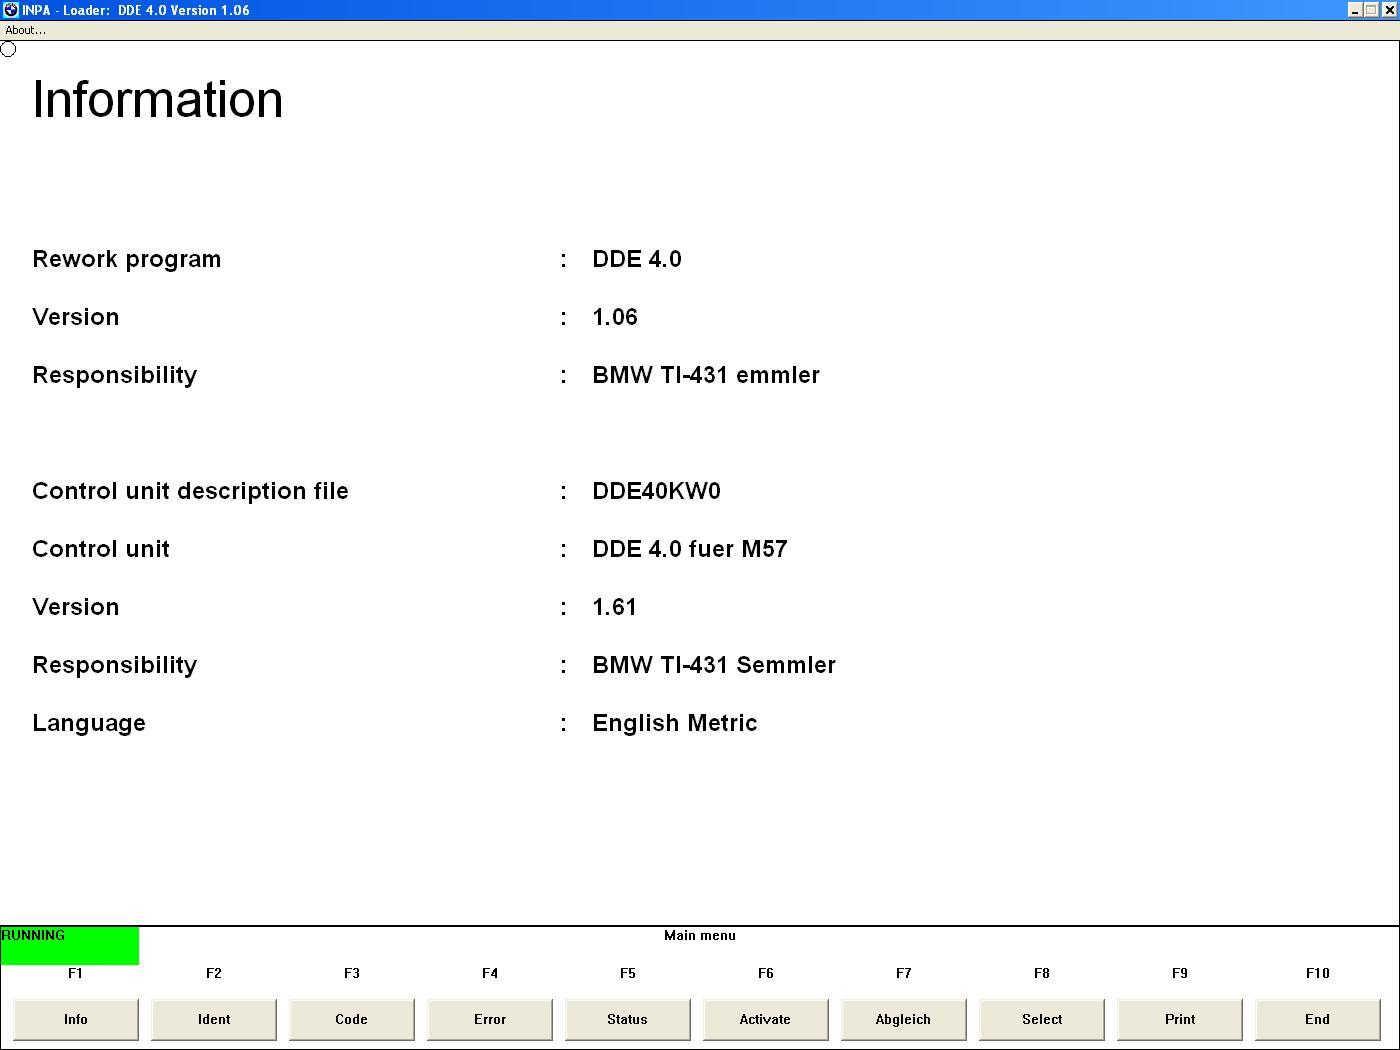The width and height of the screenshot is (1400, 1050).
Task: Open the Activate button
Action: click(766, 1019)
